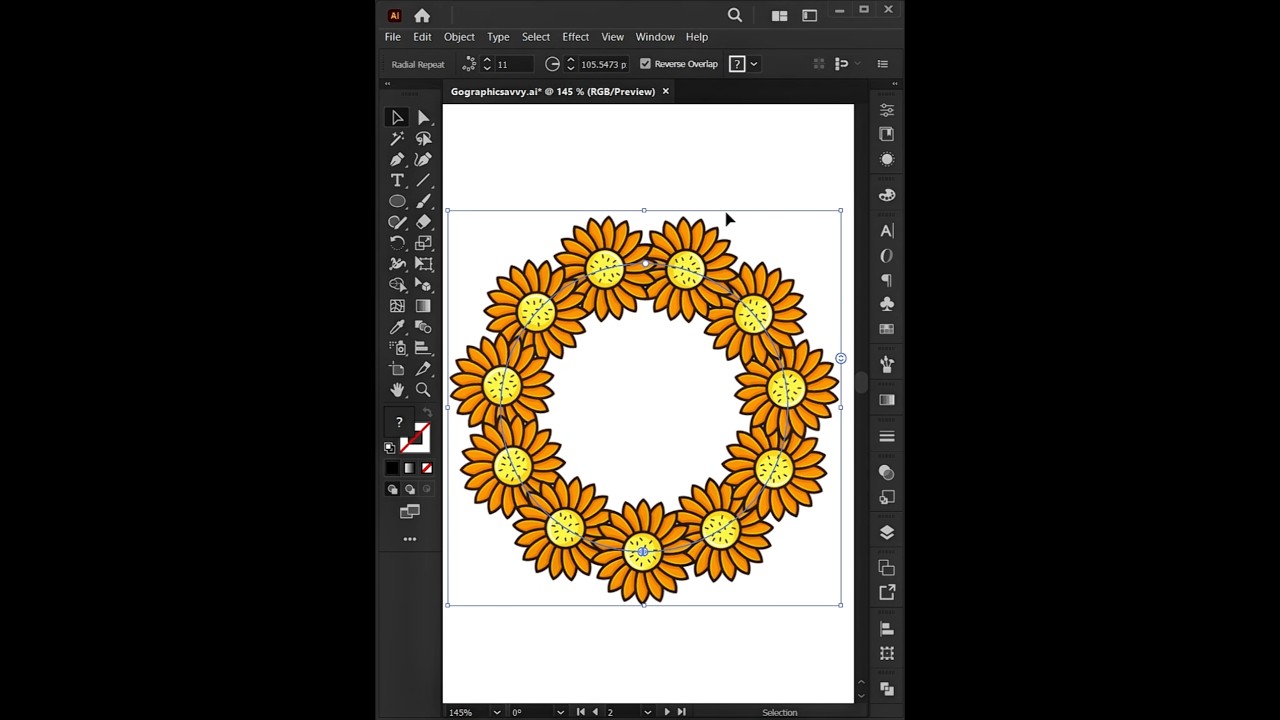Viewport: 1280px width, 720px height.
Task: Open align options dropdown in control bar
Action: coord(858,64)
